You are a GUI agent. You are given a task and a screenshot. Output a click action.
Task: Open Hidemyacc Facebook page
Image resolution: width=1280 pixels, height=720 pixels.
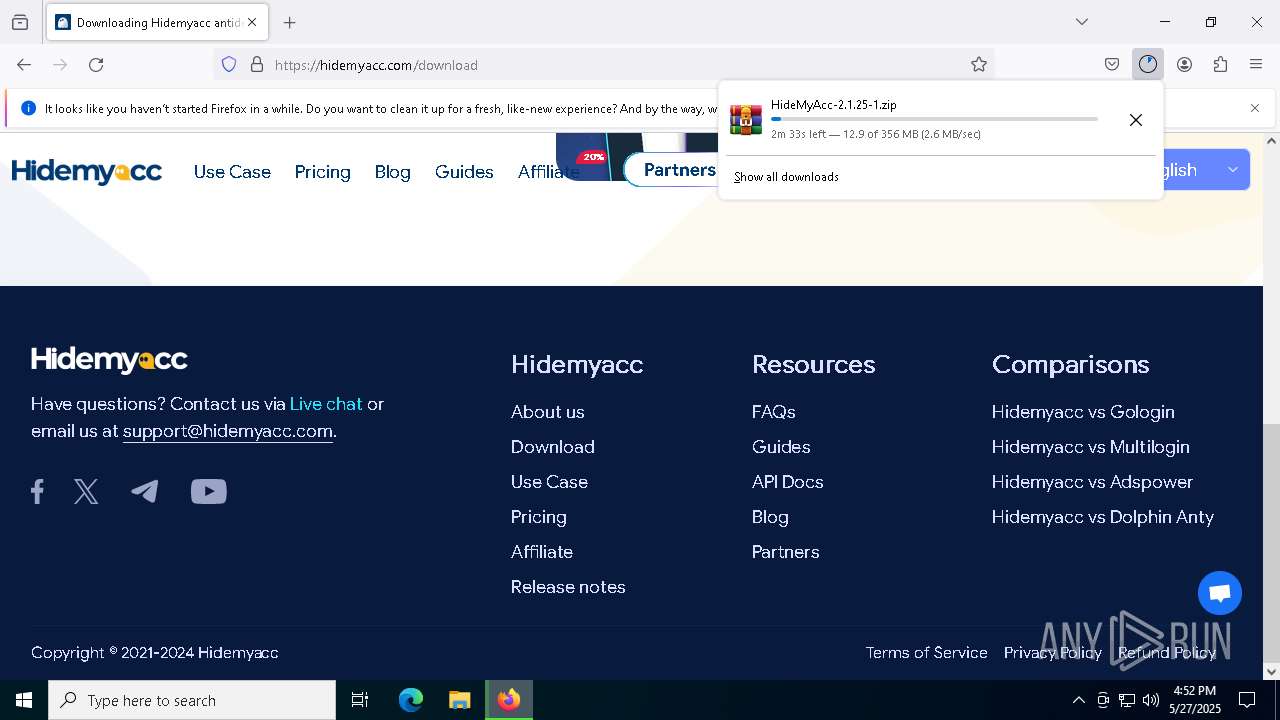[37, 491]
